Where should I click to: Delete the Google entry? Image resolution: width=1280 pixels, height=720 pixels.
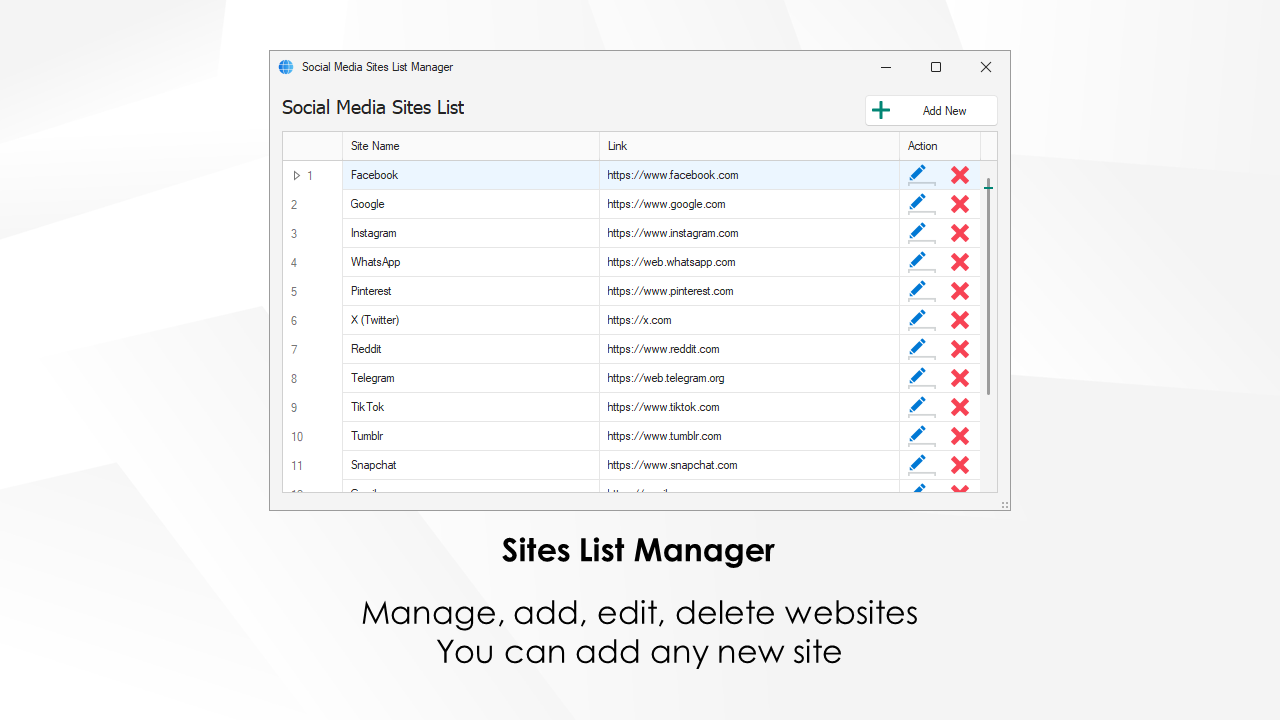click(x=960, y=204)
